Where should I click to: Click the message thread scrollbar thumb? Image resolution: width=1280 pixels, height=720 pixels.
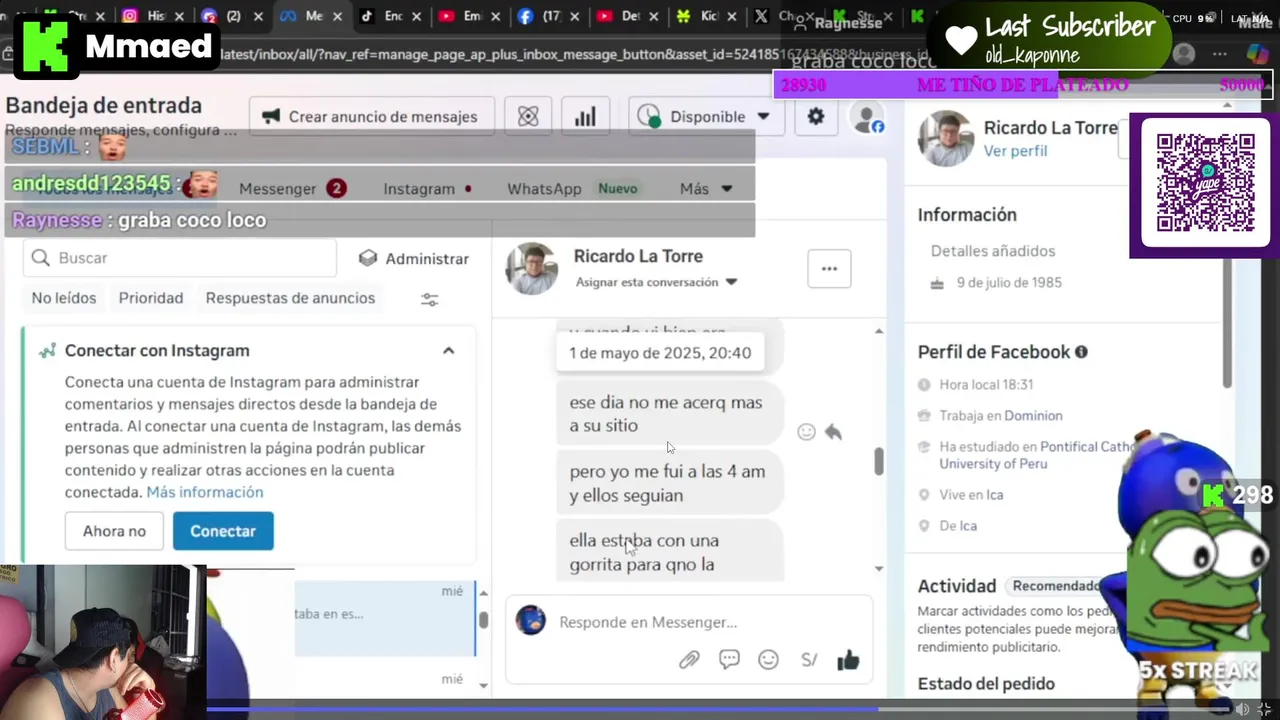(x=879, y=461)
